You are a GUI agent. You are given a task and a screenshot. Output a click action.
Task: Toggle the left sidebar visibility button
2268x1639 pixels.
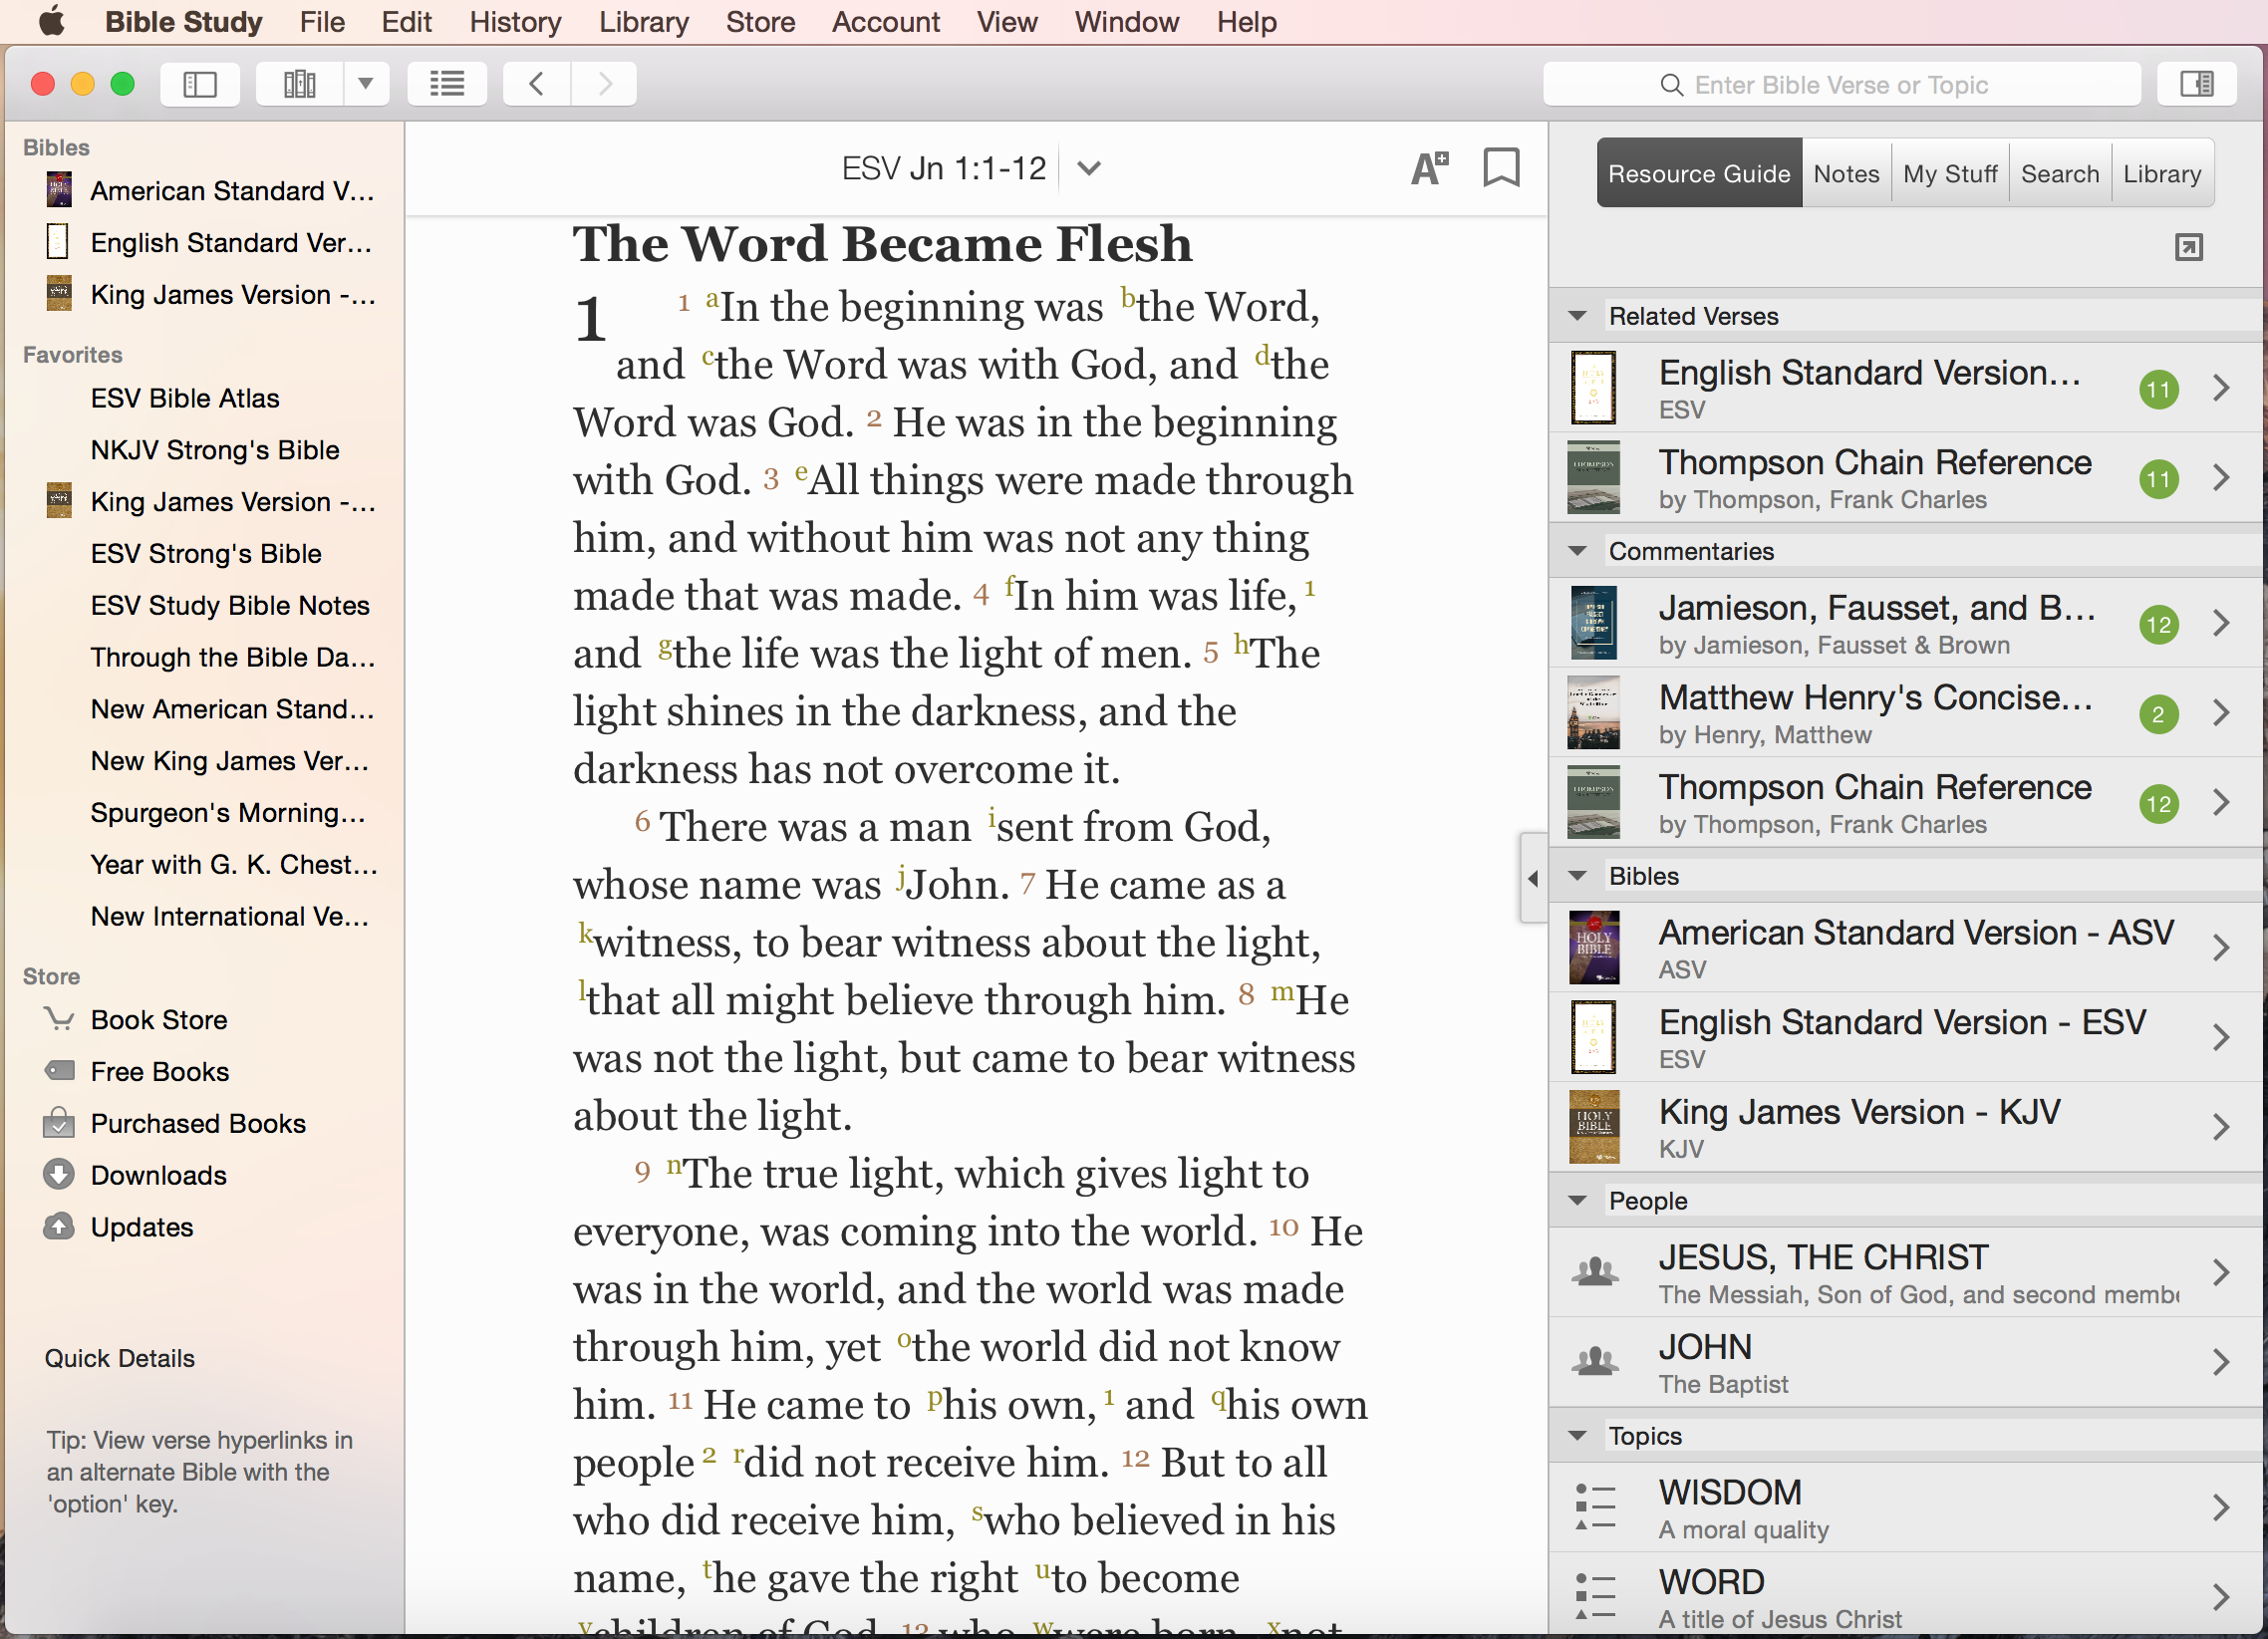coord(200,84)
